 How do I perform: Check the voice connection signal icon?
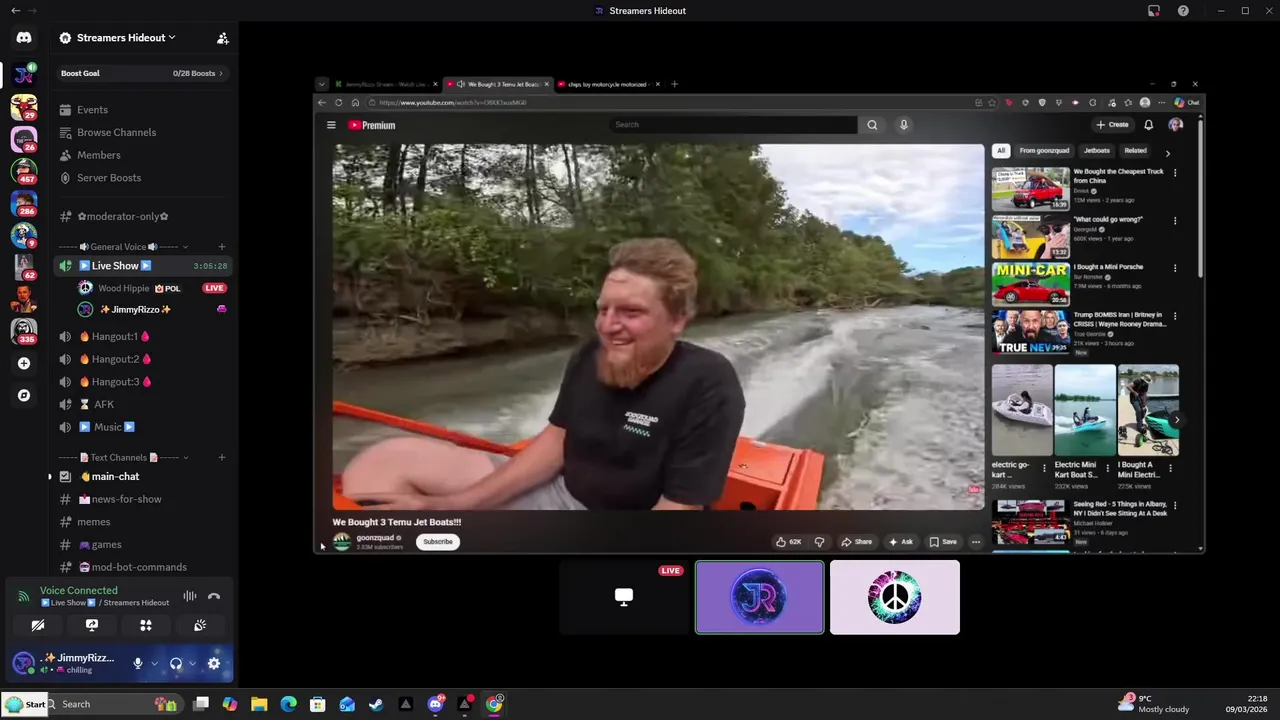pyautogui.click(x=24, y=596)
